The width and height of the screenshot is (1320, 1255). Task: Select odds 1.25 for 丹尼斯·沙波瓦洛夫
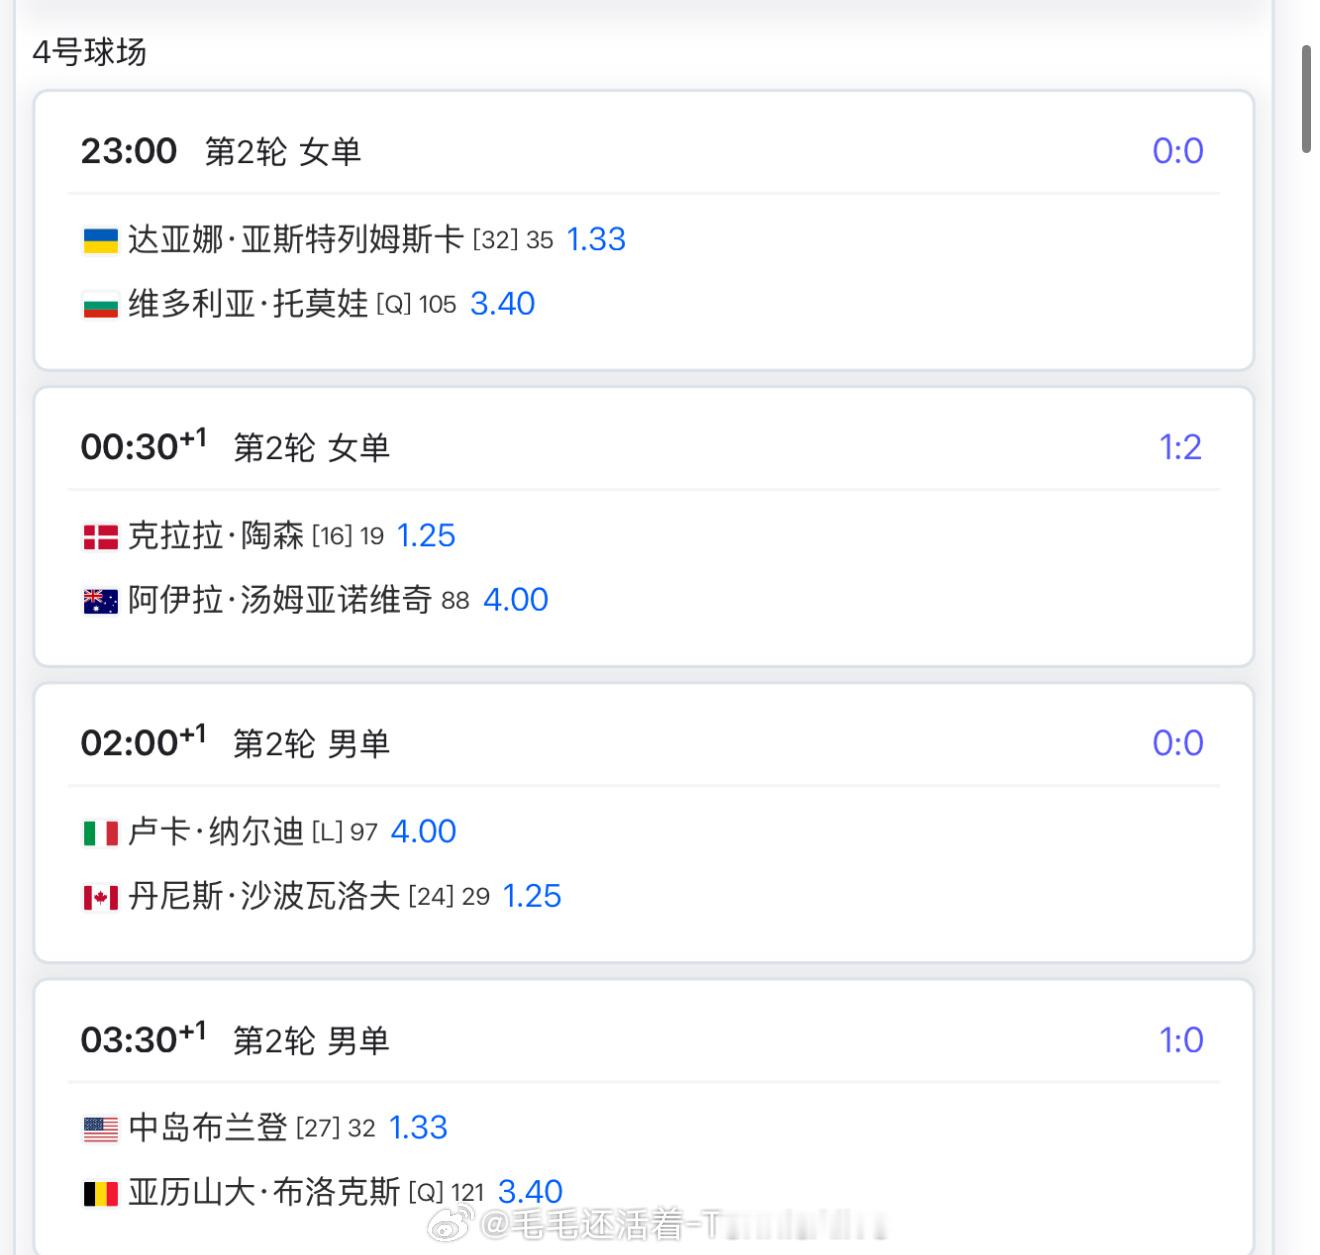click(x=531, y=895)
